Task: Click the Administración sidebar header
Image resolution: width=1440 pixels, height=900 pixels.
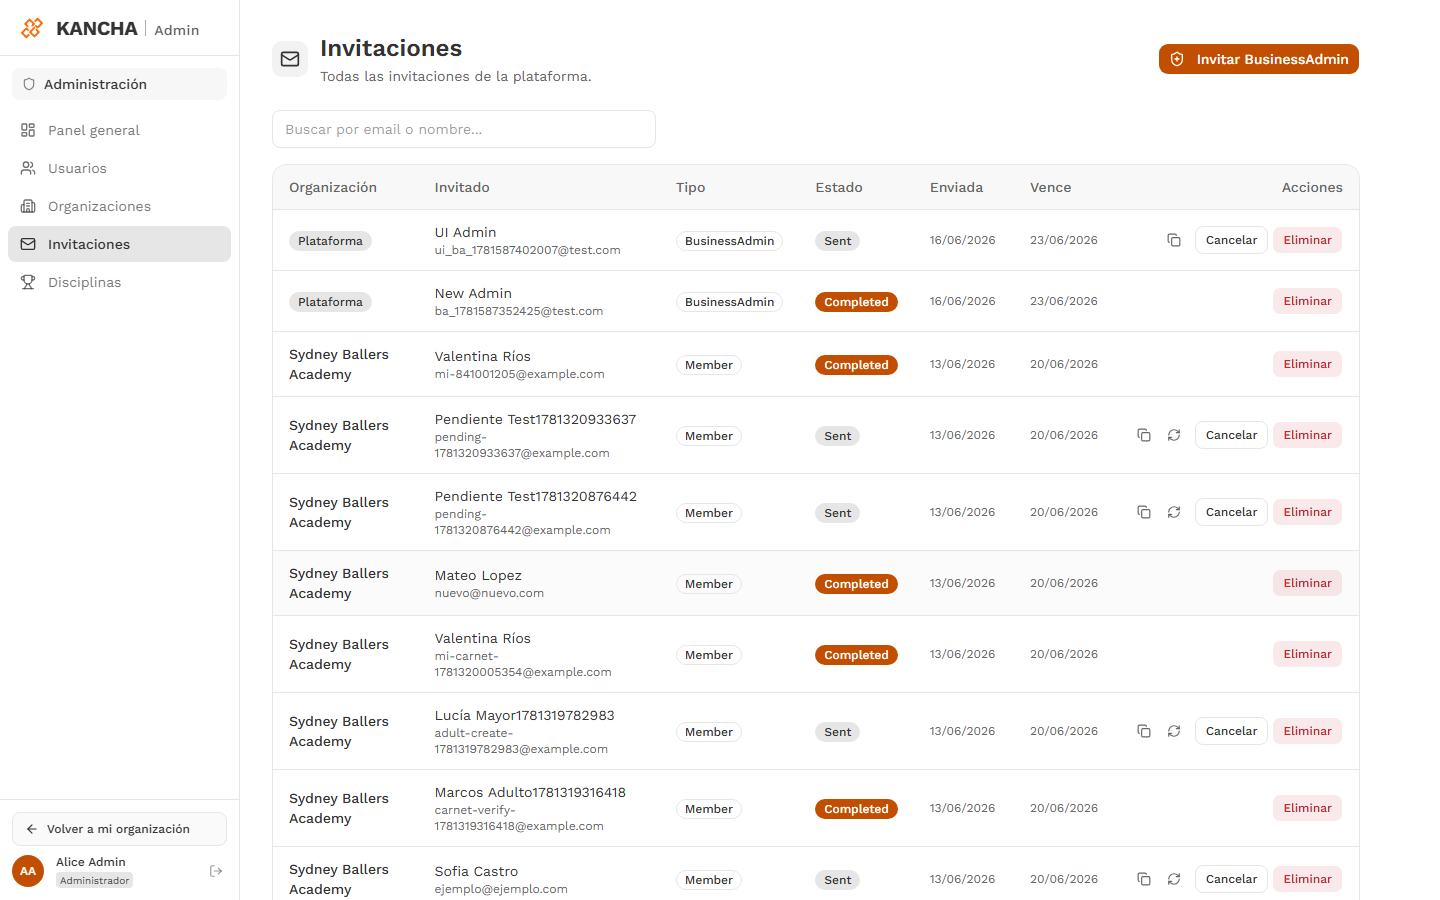Action: [119, 84]
